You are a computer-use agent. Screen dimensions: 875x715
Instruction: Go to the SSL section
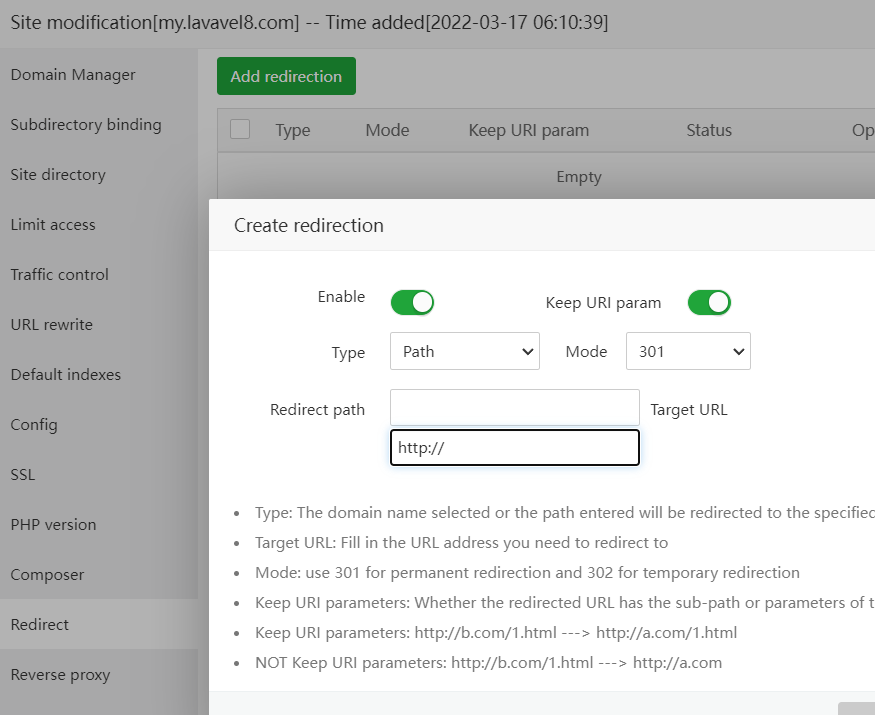(23, 475)
